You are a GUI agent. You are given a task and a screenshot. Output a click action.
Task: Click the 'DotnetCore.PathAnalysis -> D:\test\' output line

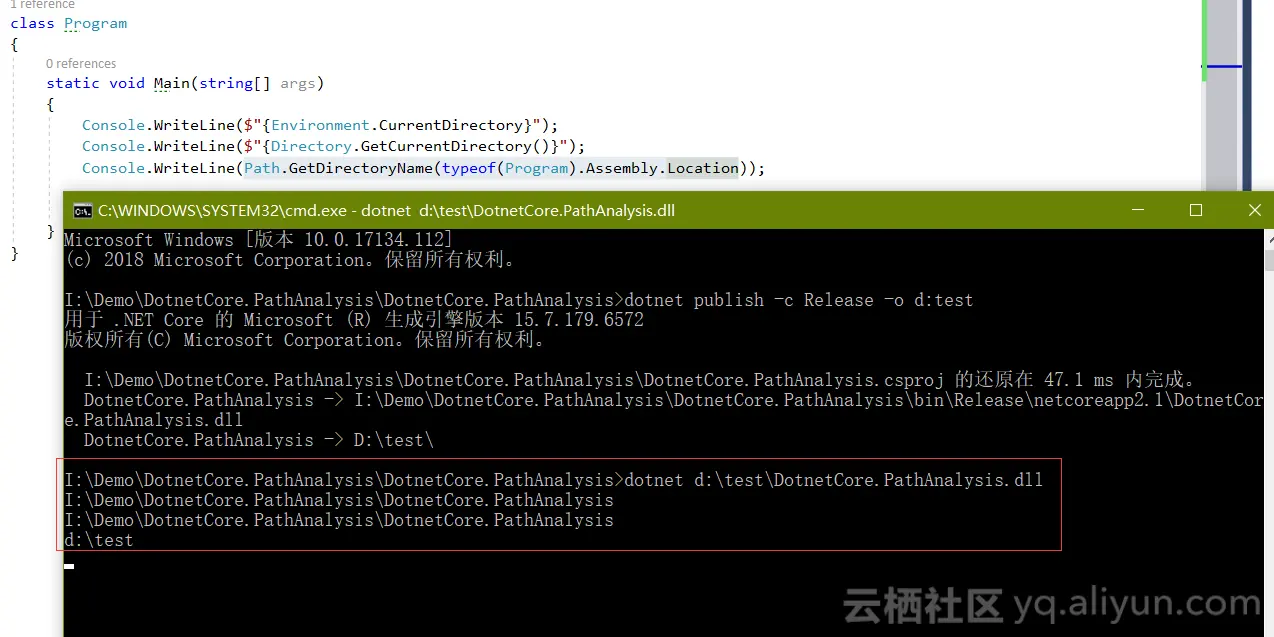(x=259, y=440)
